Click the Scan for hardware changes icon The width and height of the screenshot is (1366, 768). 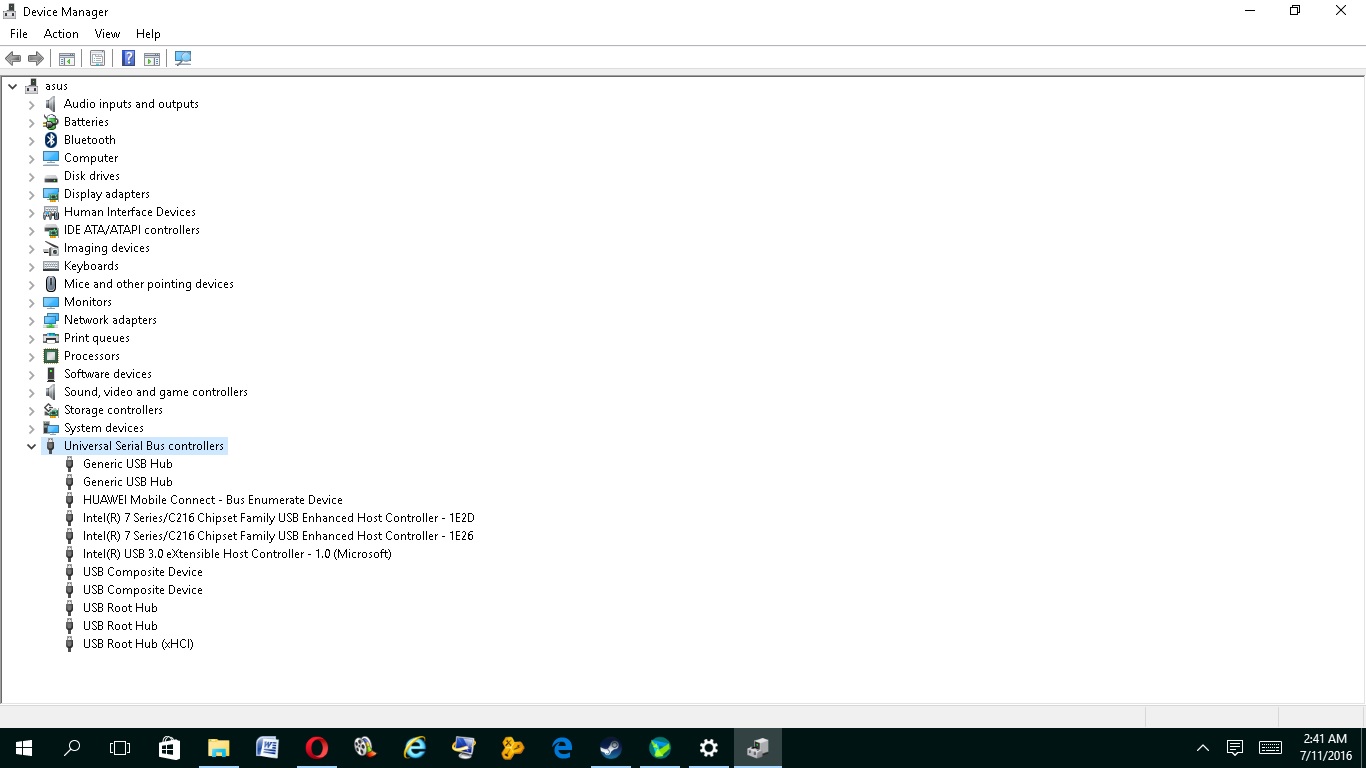click(x=183, y=59)
